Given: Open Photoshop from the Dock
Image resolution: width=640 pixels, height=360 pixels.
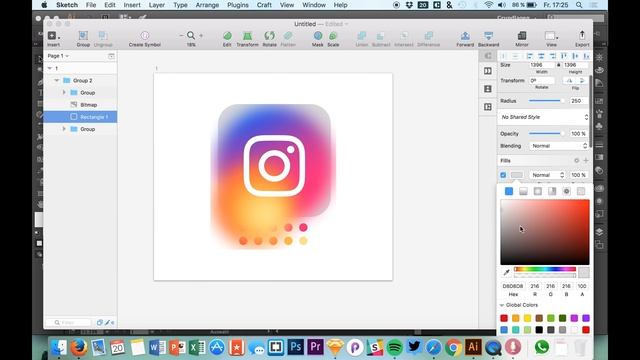Looking at the screenshot, I should coord(296,347).
